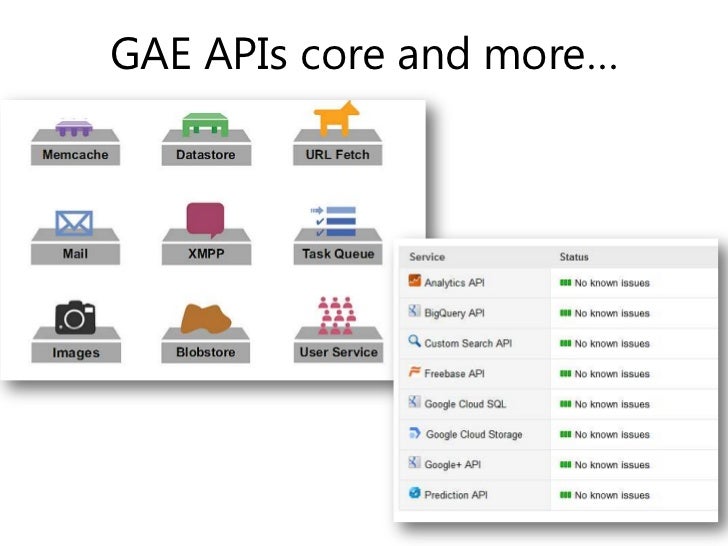Select the Images label
The width and height of the screenshot is (728, 546).
click(76, 353)
